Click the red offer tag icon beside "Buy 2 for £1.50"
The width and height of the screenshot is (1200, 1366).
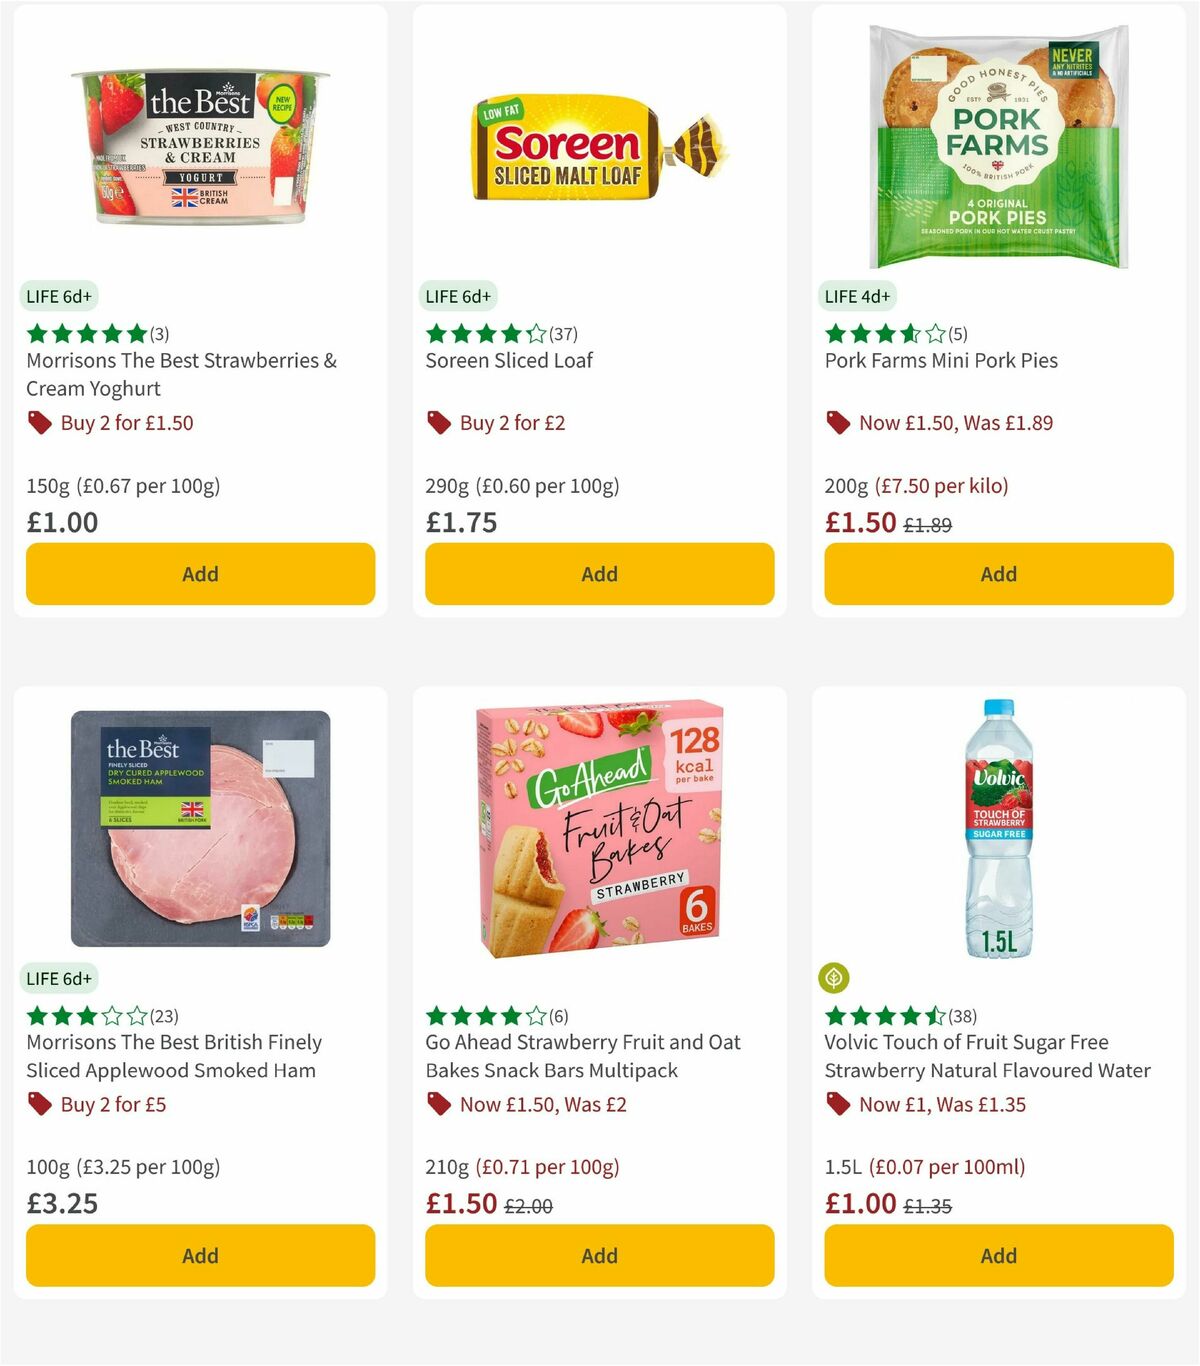40,423
